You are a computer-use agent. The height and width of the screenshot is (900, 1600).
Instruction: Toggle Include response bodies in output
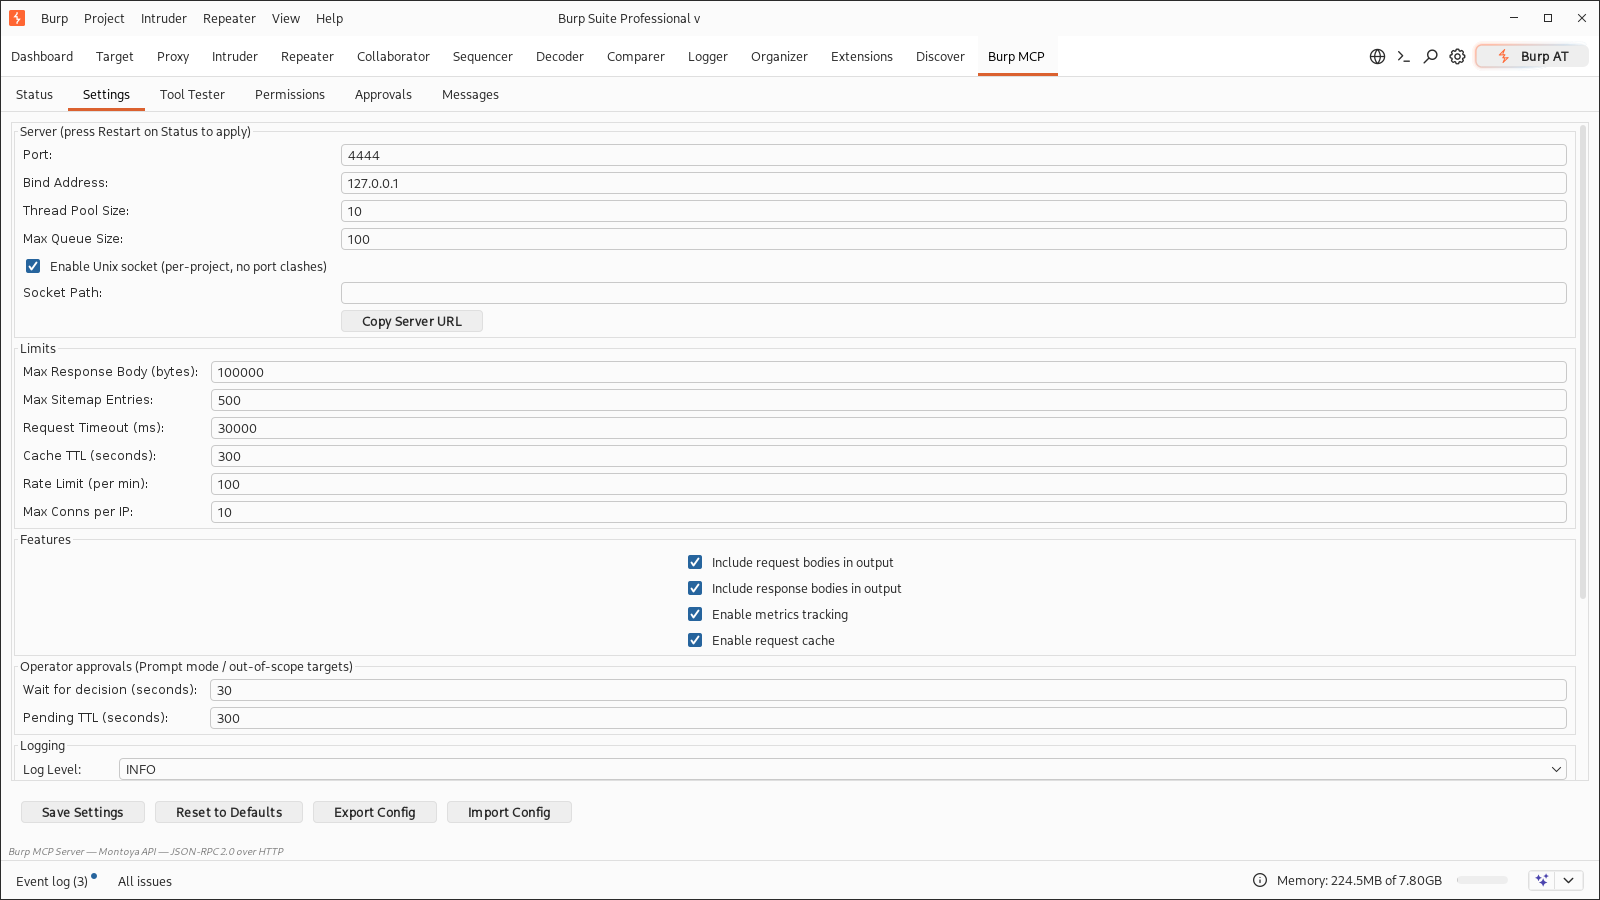pyautogui.click(x=695, y=588)
